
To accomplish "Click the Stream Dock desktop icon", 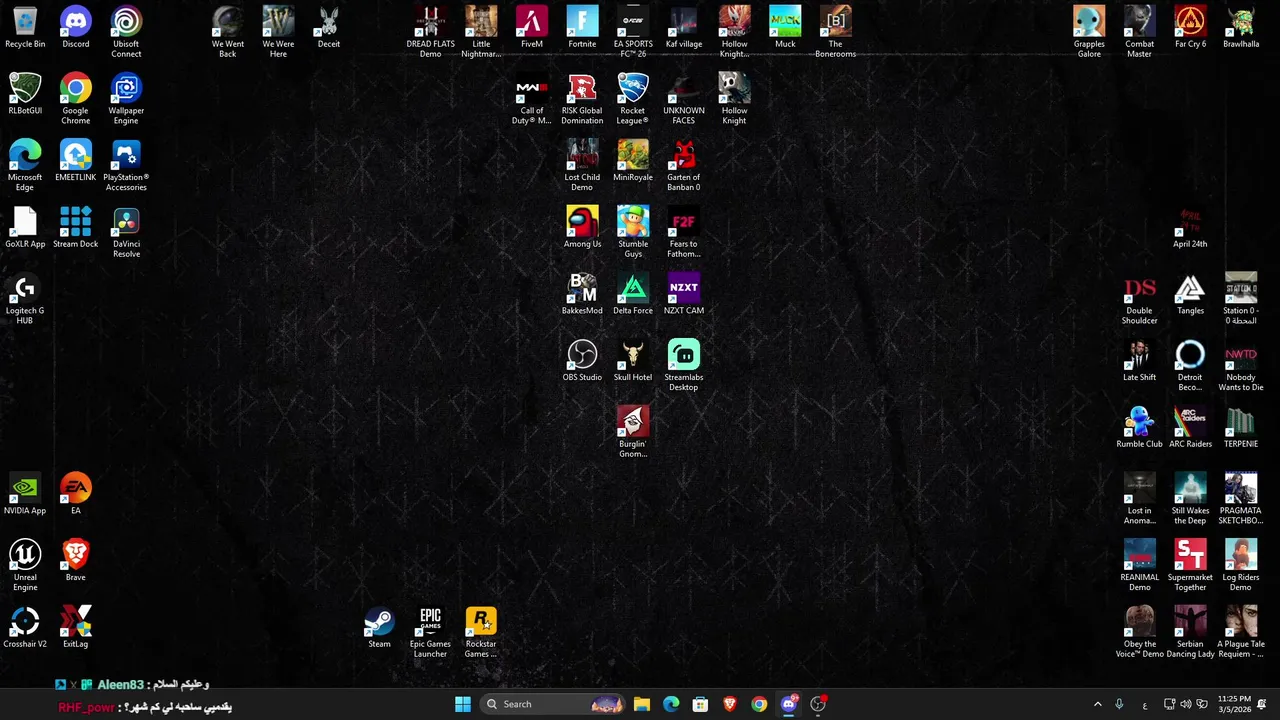I will click(x=76, y=228).
